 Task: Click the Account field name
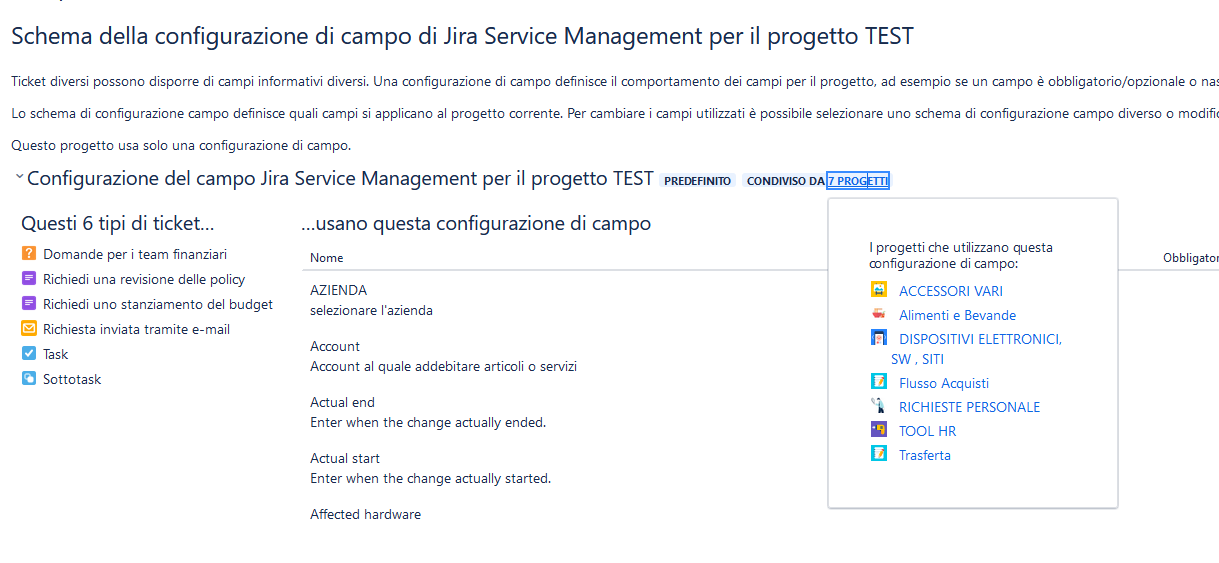coord(335,347)
